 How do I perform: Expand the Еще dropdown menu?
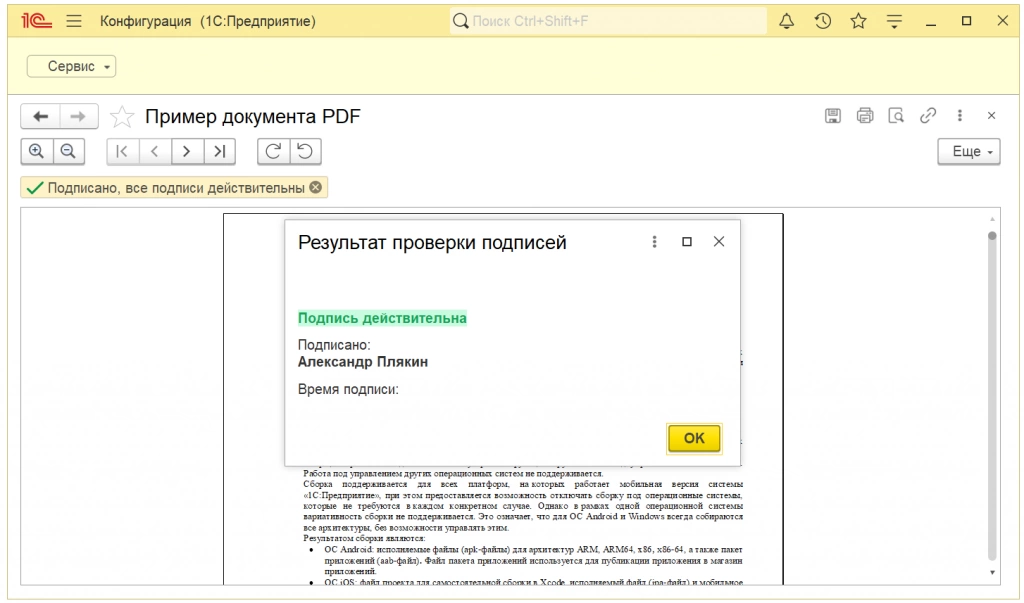(969, 152)
